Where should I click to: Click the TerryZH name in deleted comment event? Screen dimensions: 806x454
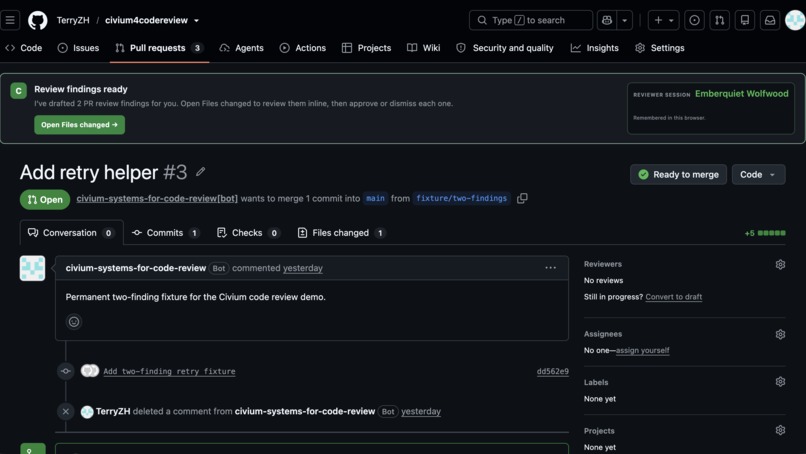tap(113, 411)
